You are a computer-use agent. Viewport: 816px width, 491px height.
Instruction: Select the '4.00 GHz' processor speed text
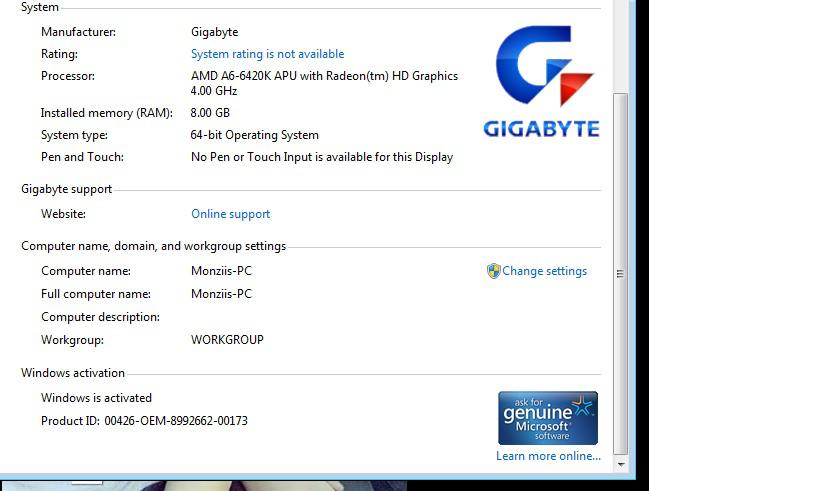[x=214, y=91]
